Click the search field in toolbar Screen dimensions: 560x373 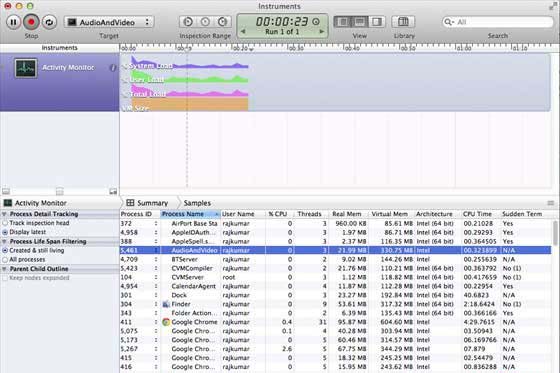498,22
